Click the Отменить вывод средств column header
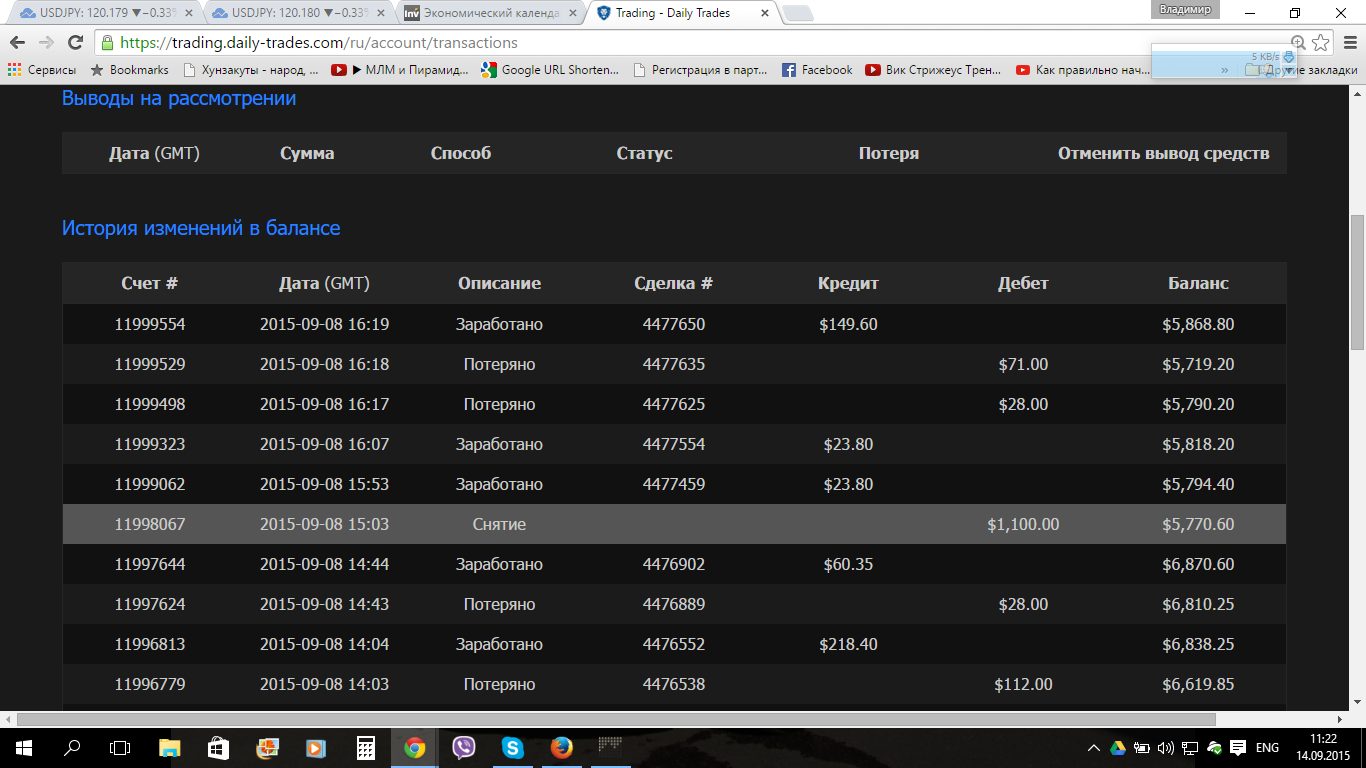 click(1164, 153)
